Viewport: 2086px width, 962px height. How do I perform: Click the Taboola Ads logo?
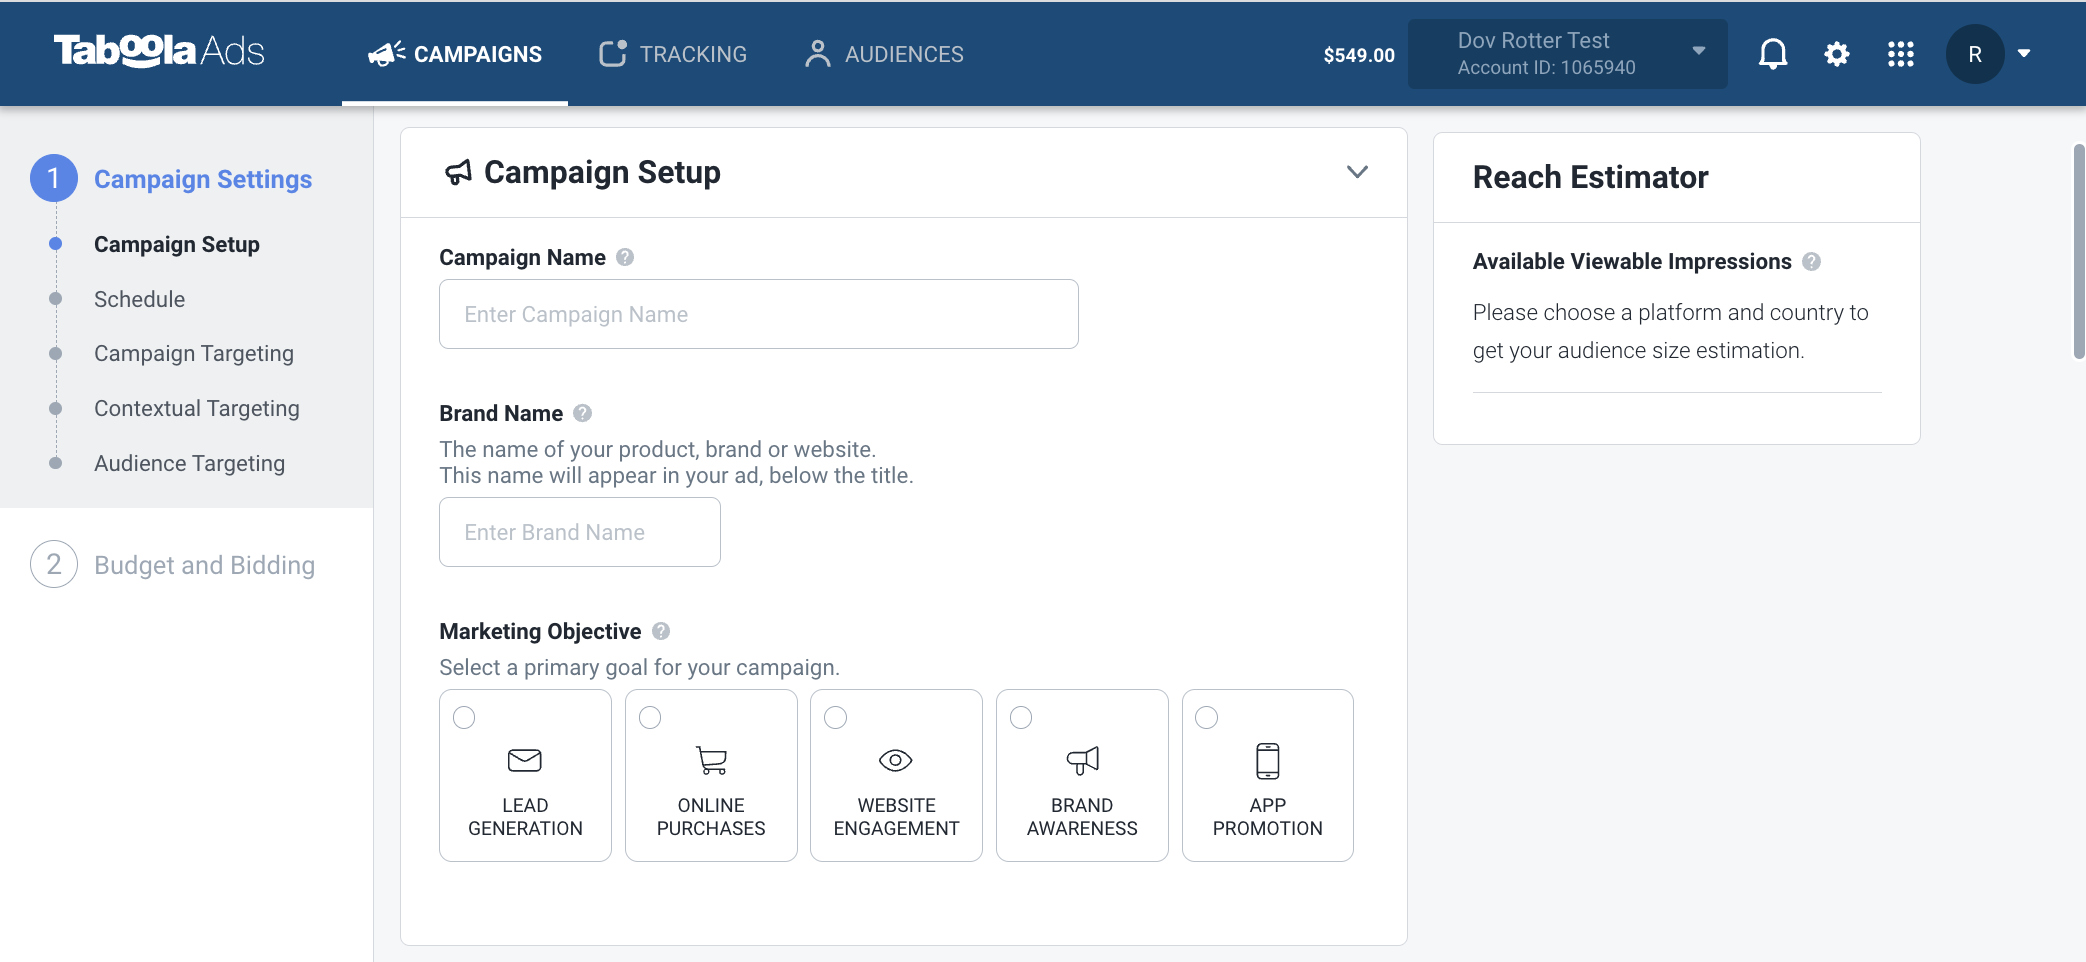[159, 51]
